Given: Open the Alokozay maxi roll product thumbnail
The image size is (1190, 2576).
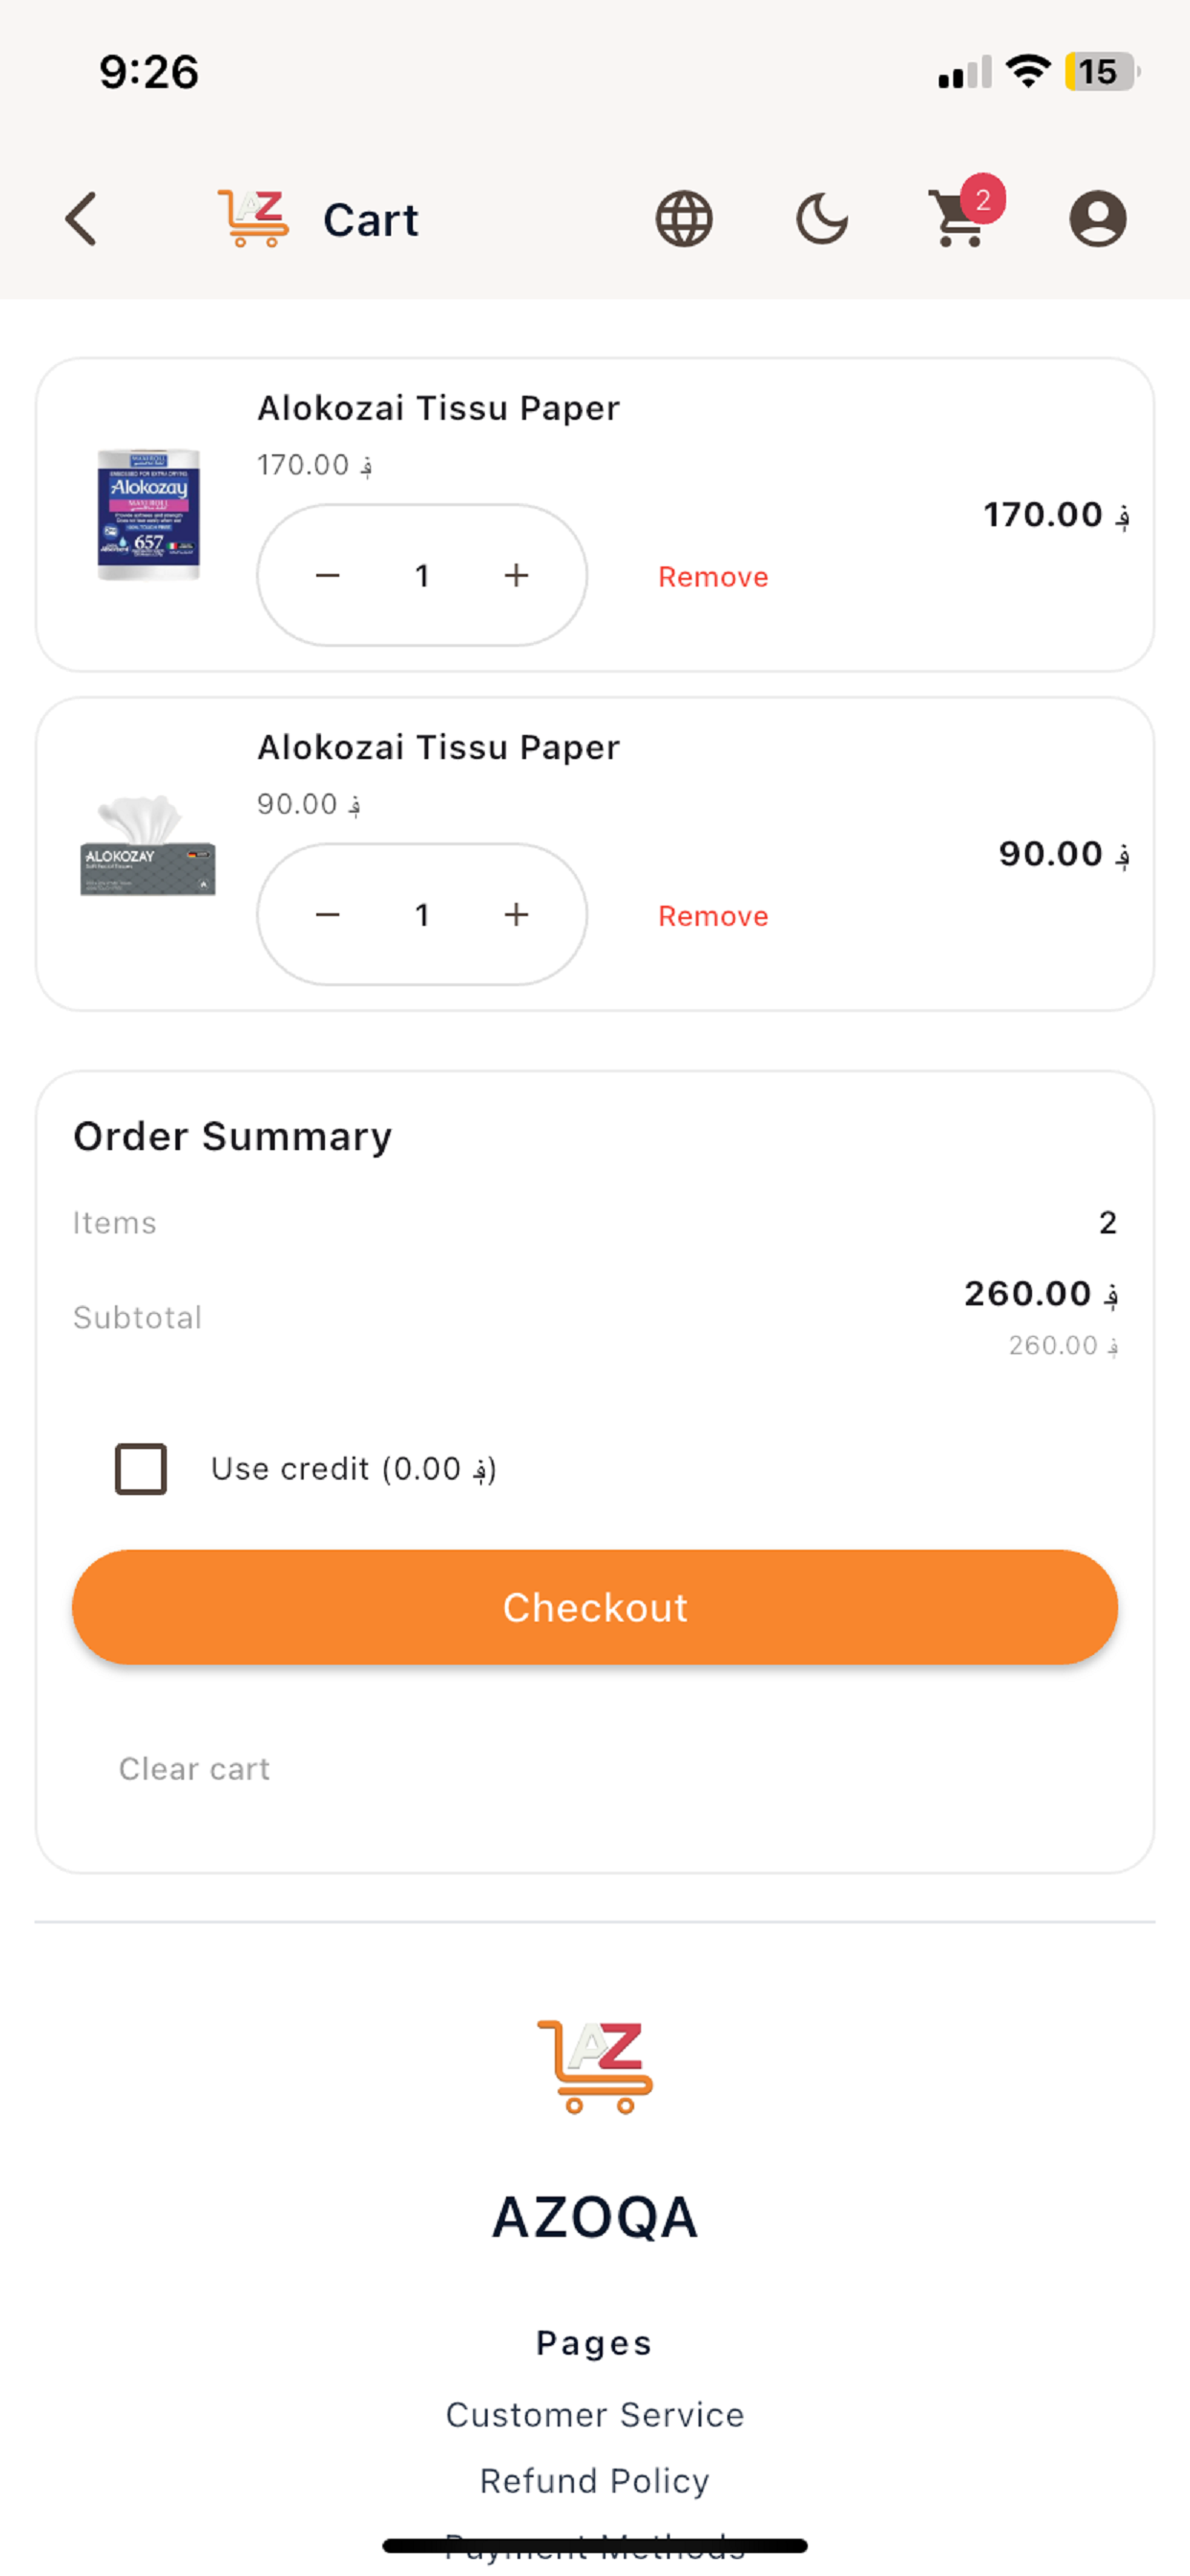Looking at the screenshot, I should click(x=148, y=514).
